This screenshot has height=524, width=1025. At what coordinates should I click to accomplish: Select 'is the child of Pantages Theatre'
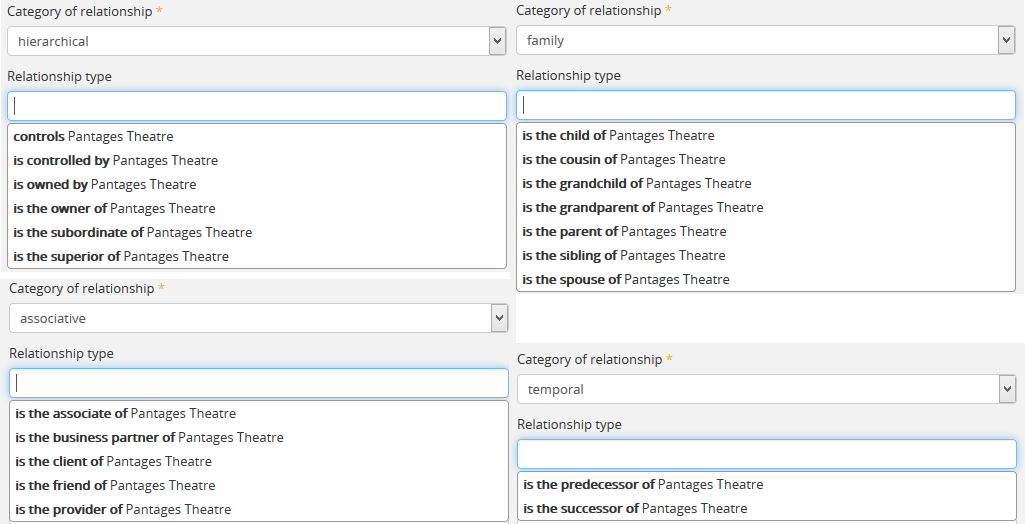618,136
